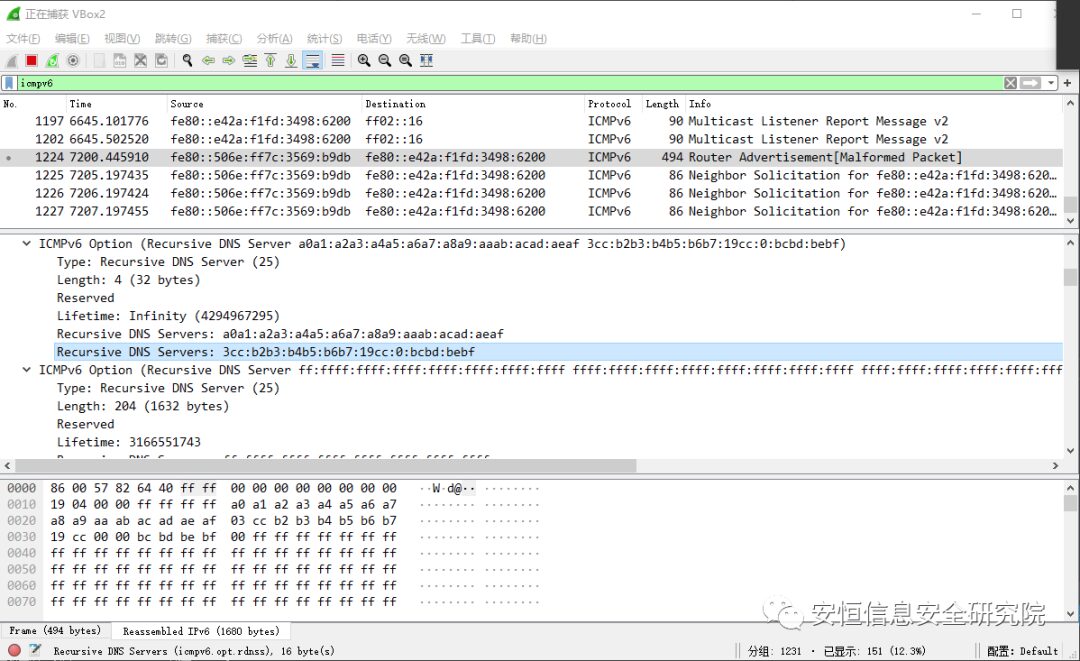Open the display filter history dropdown
Viewport: 1080px width, 661px height.
point(1051,83)
